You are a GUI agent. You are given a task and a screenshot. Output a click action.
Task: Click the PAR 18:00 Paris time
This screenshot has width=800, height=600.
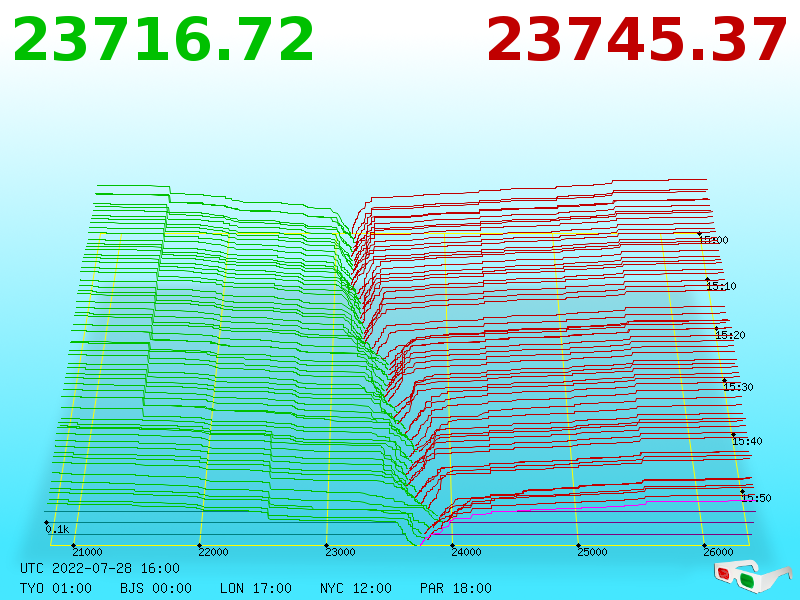tap(456, 588)
